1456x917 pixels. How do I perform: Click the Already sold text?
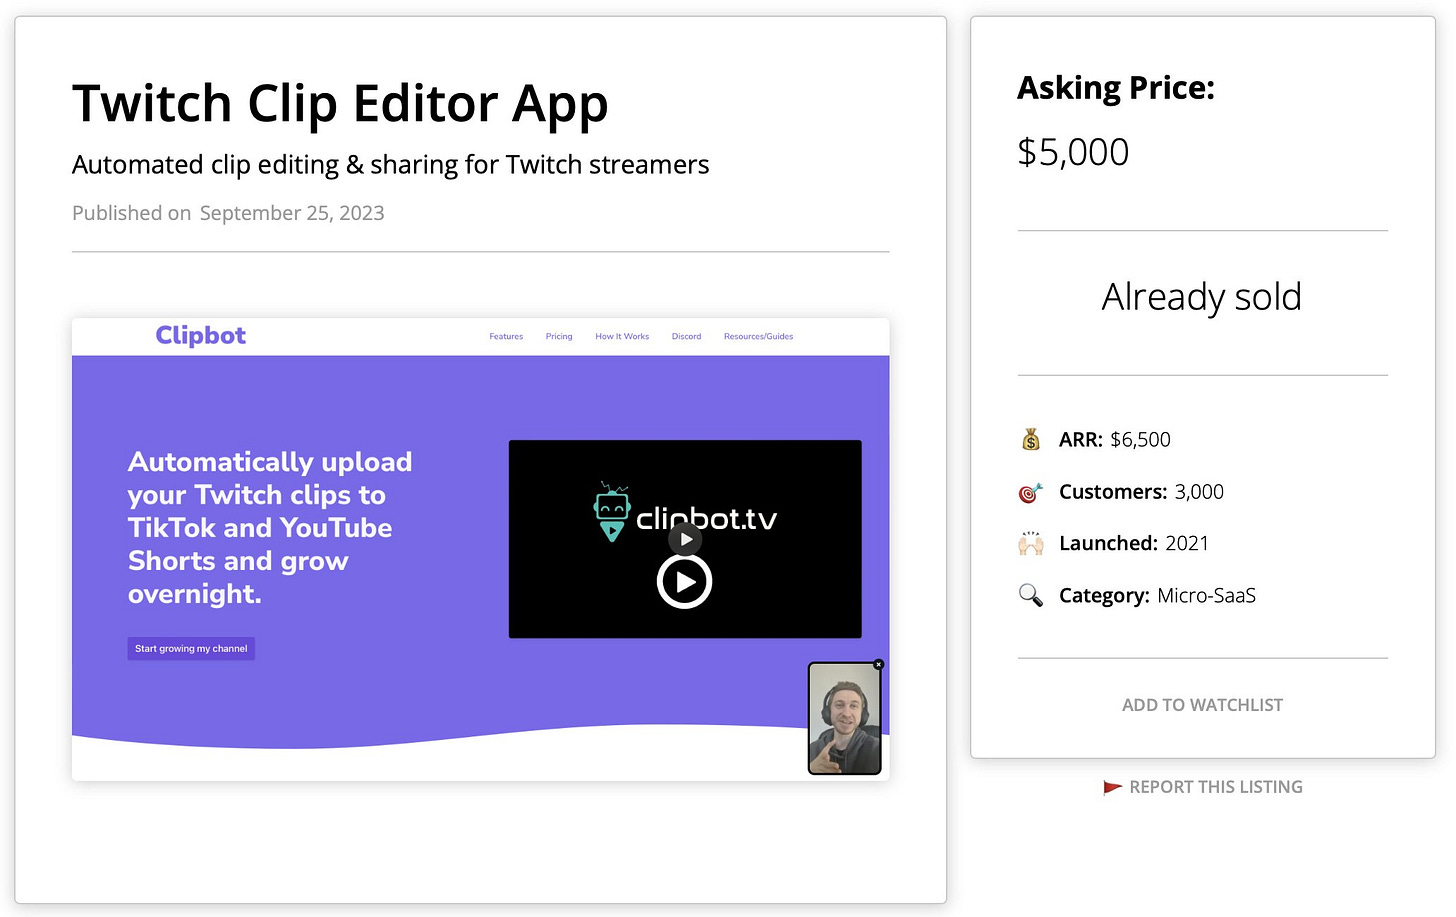1202,297
